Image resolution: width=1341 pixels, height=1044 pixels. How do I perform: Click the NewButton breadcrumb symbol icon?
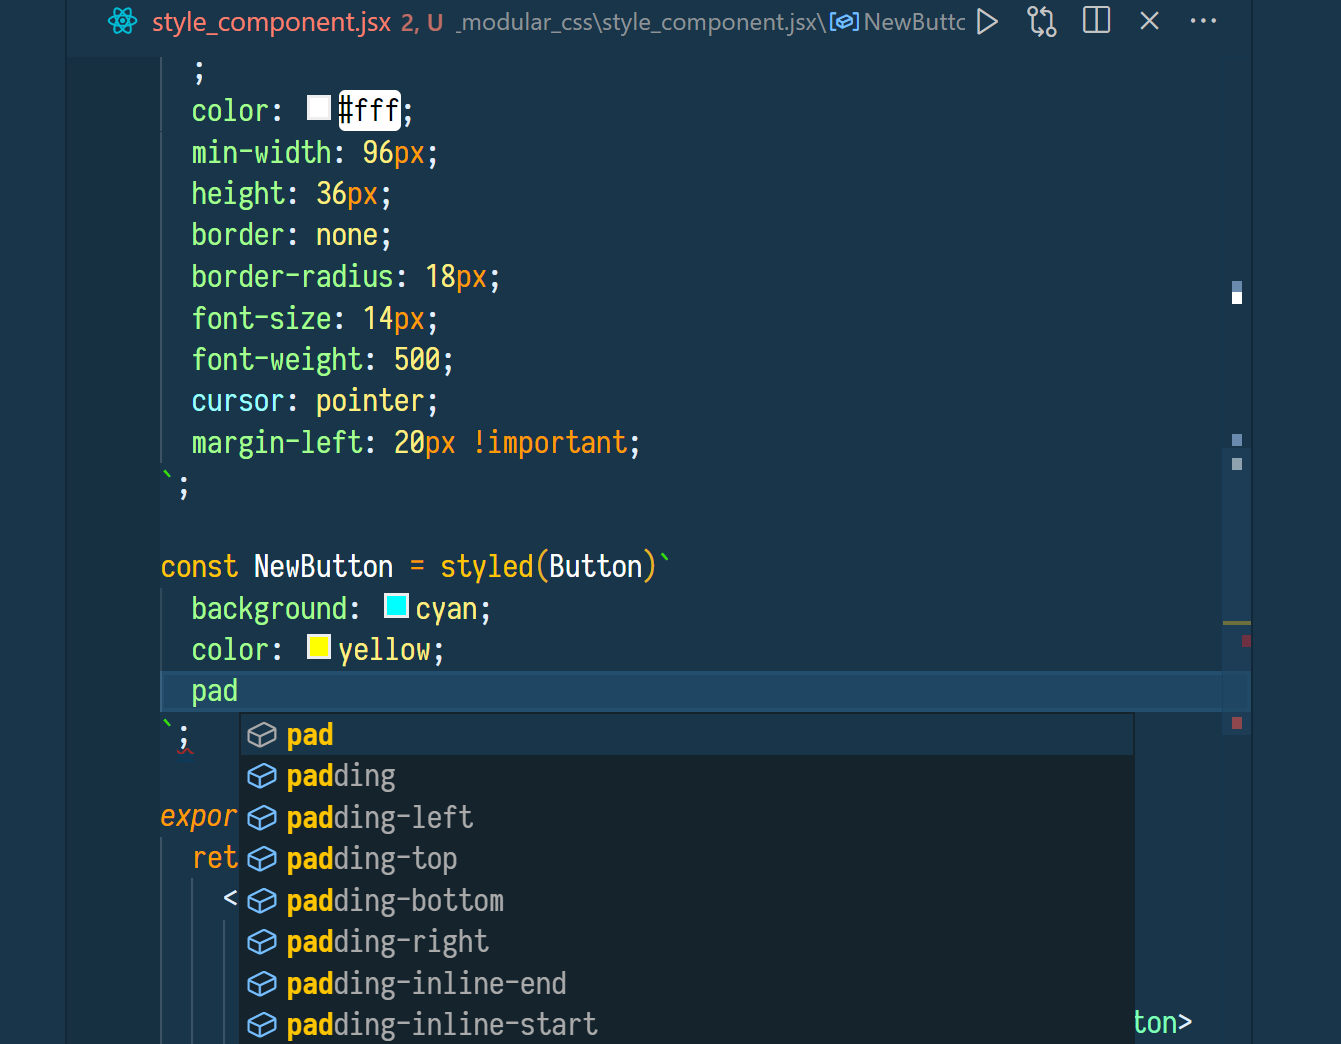(x=844, y=22)
